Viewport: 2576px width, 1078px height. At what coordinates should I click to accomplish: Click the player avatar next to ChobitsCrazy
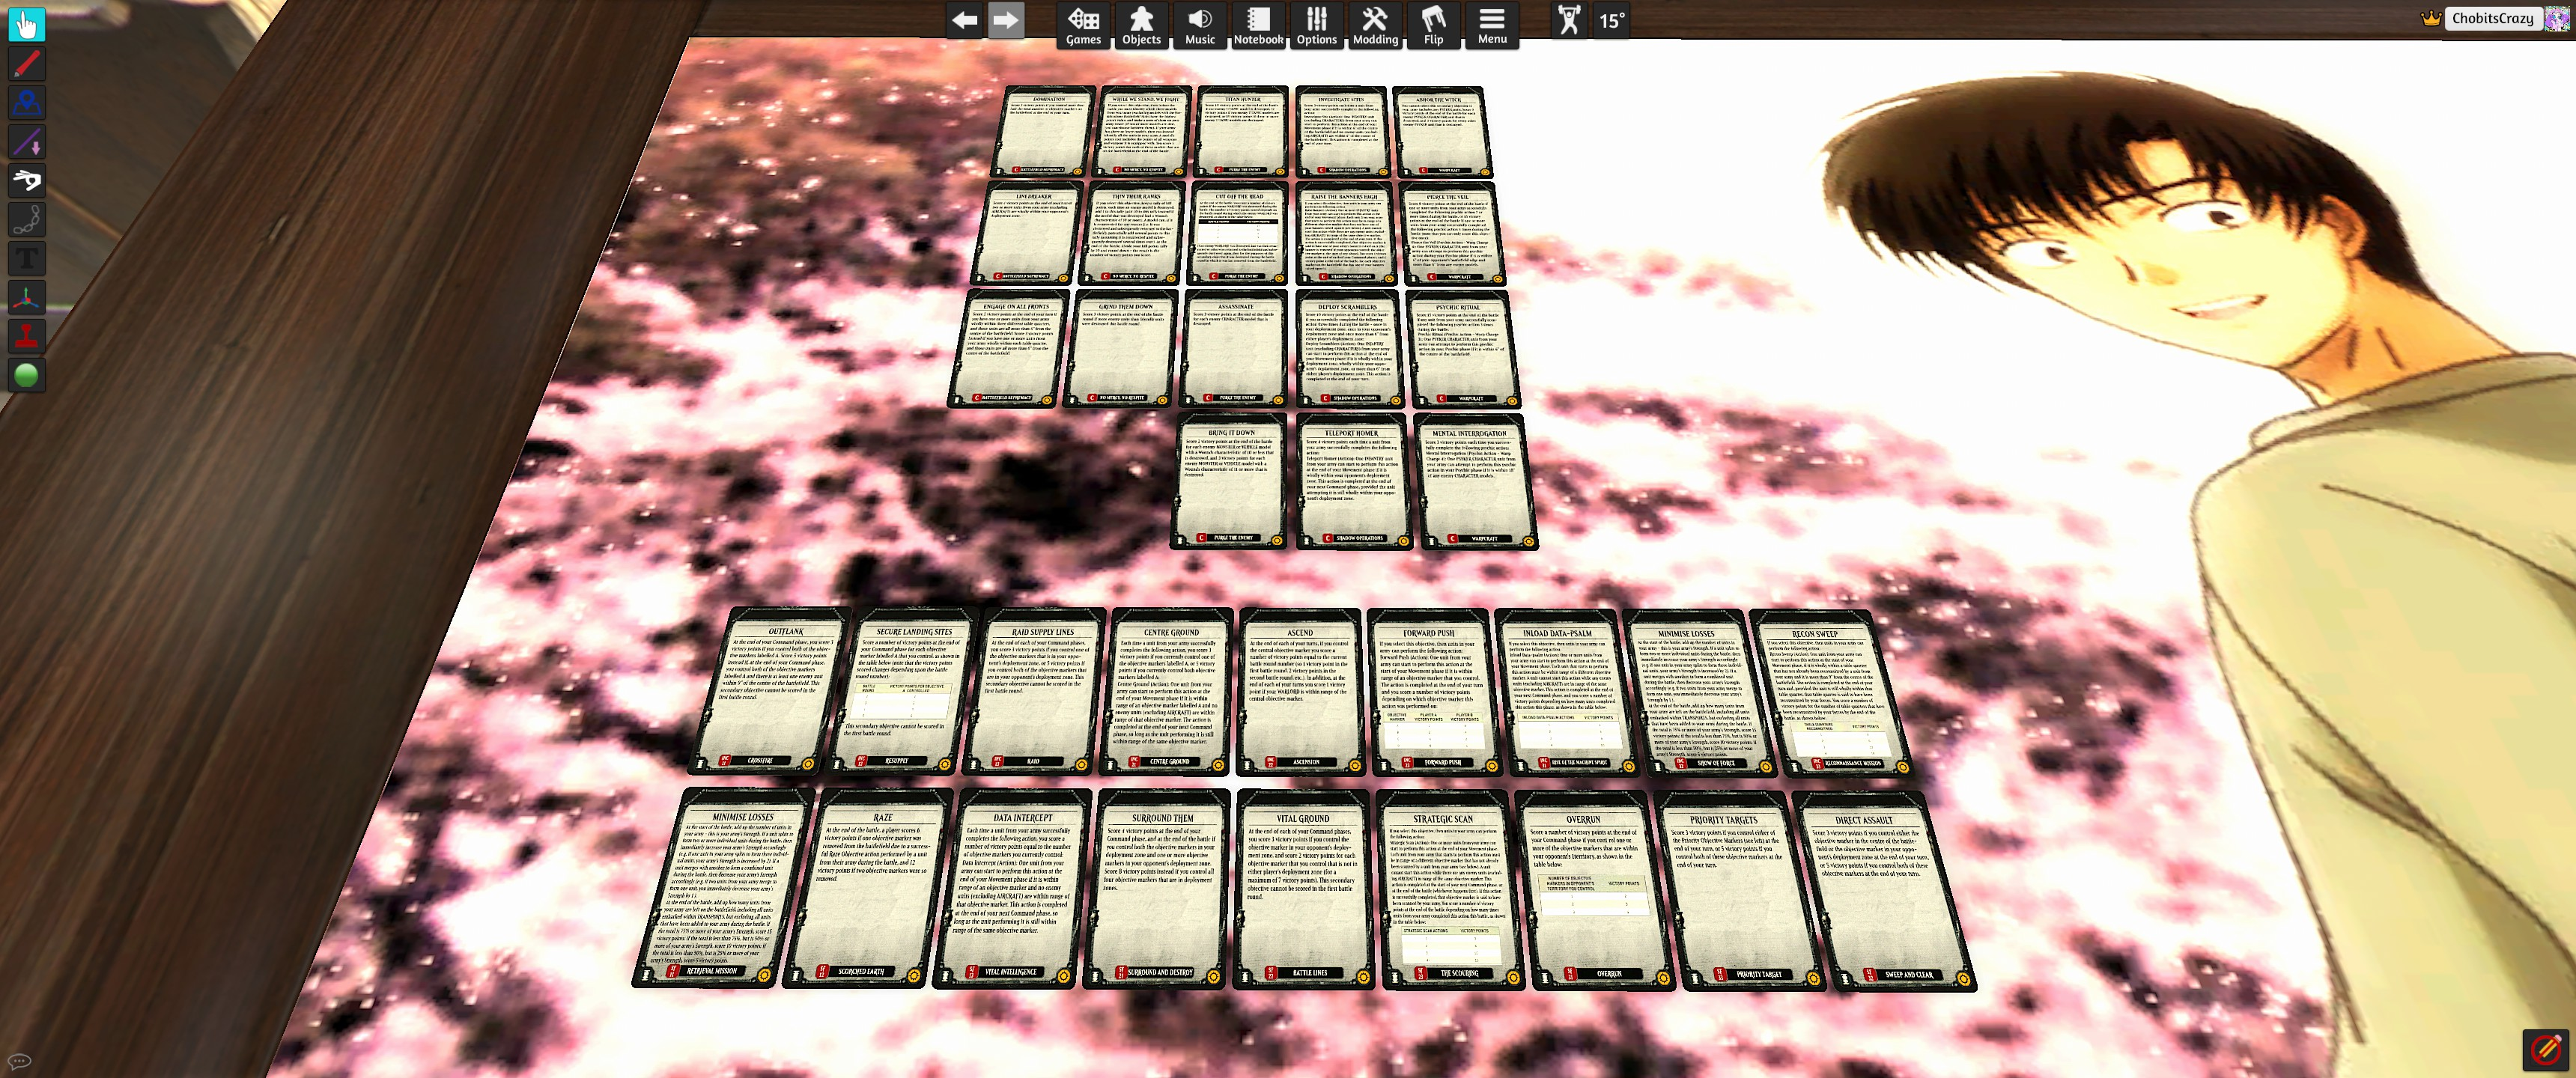point(2557,18)
